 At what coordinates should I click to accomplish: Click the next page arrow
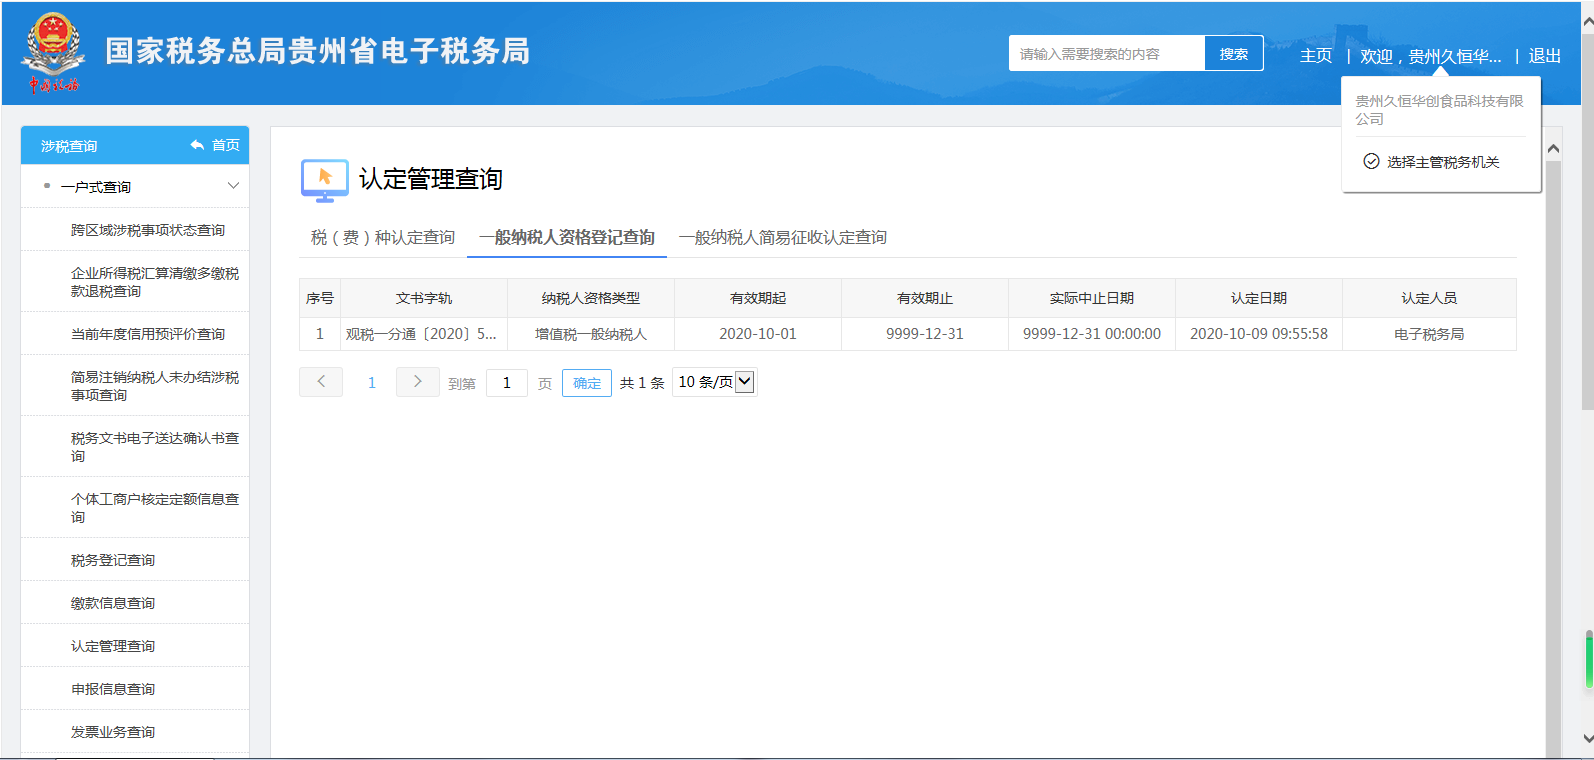pyautogui.click(x=417, y=382)
